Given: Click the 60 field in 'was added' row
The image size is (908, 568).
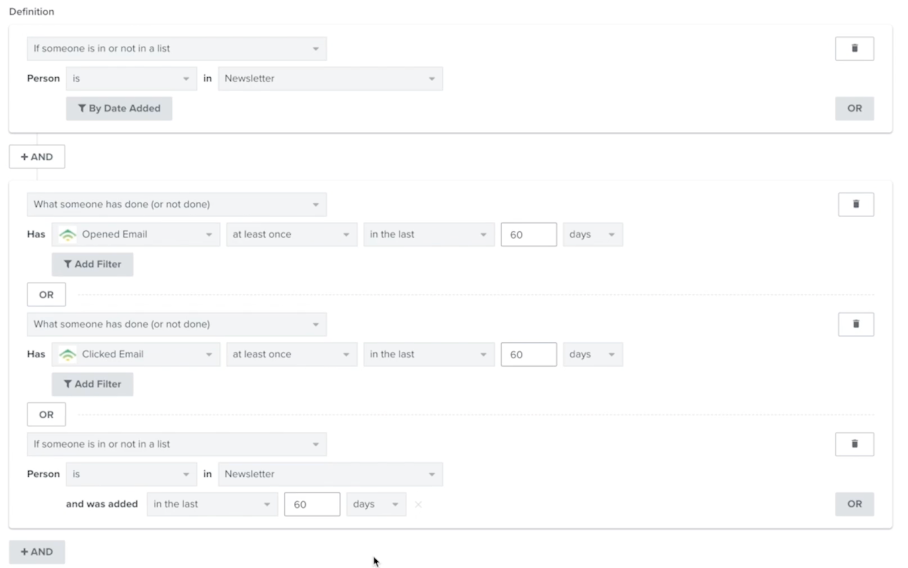Looking at the screenshot, I should tap(312, 504).
